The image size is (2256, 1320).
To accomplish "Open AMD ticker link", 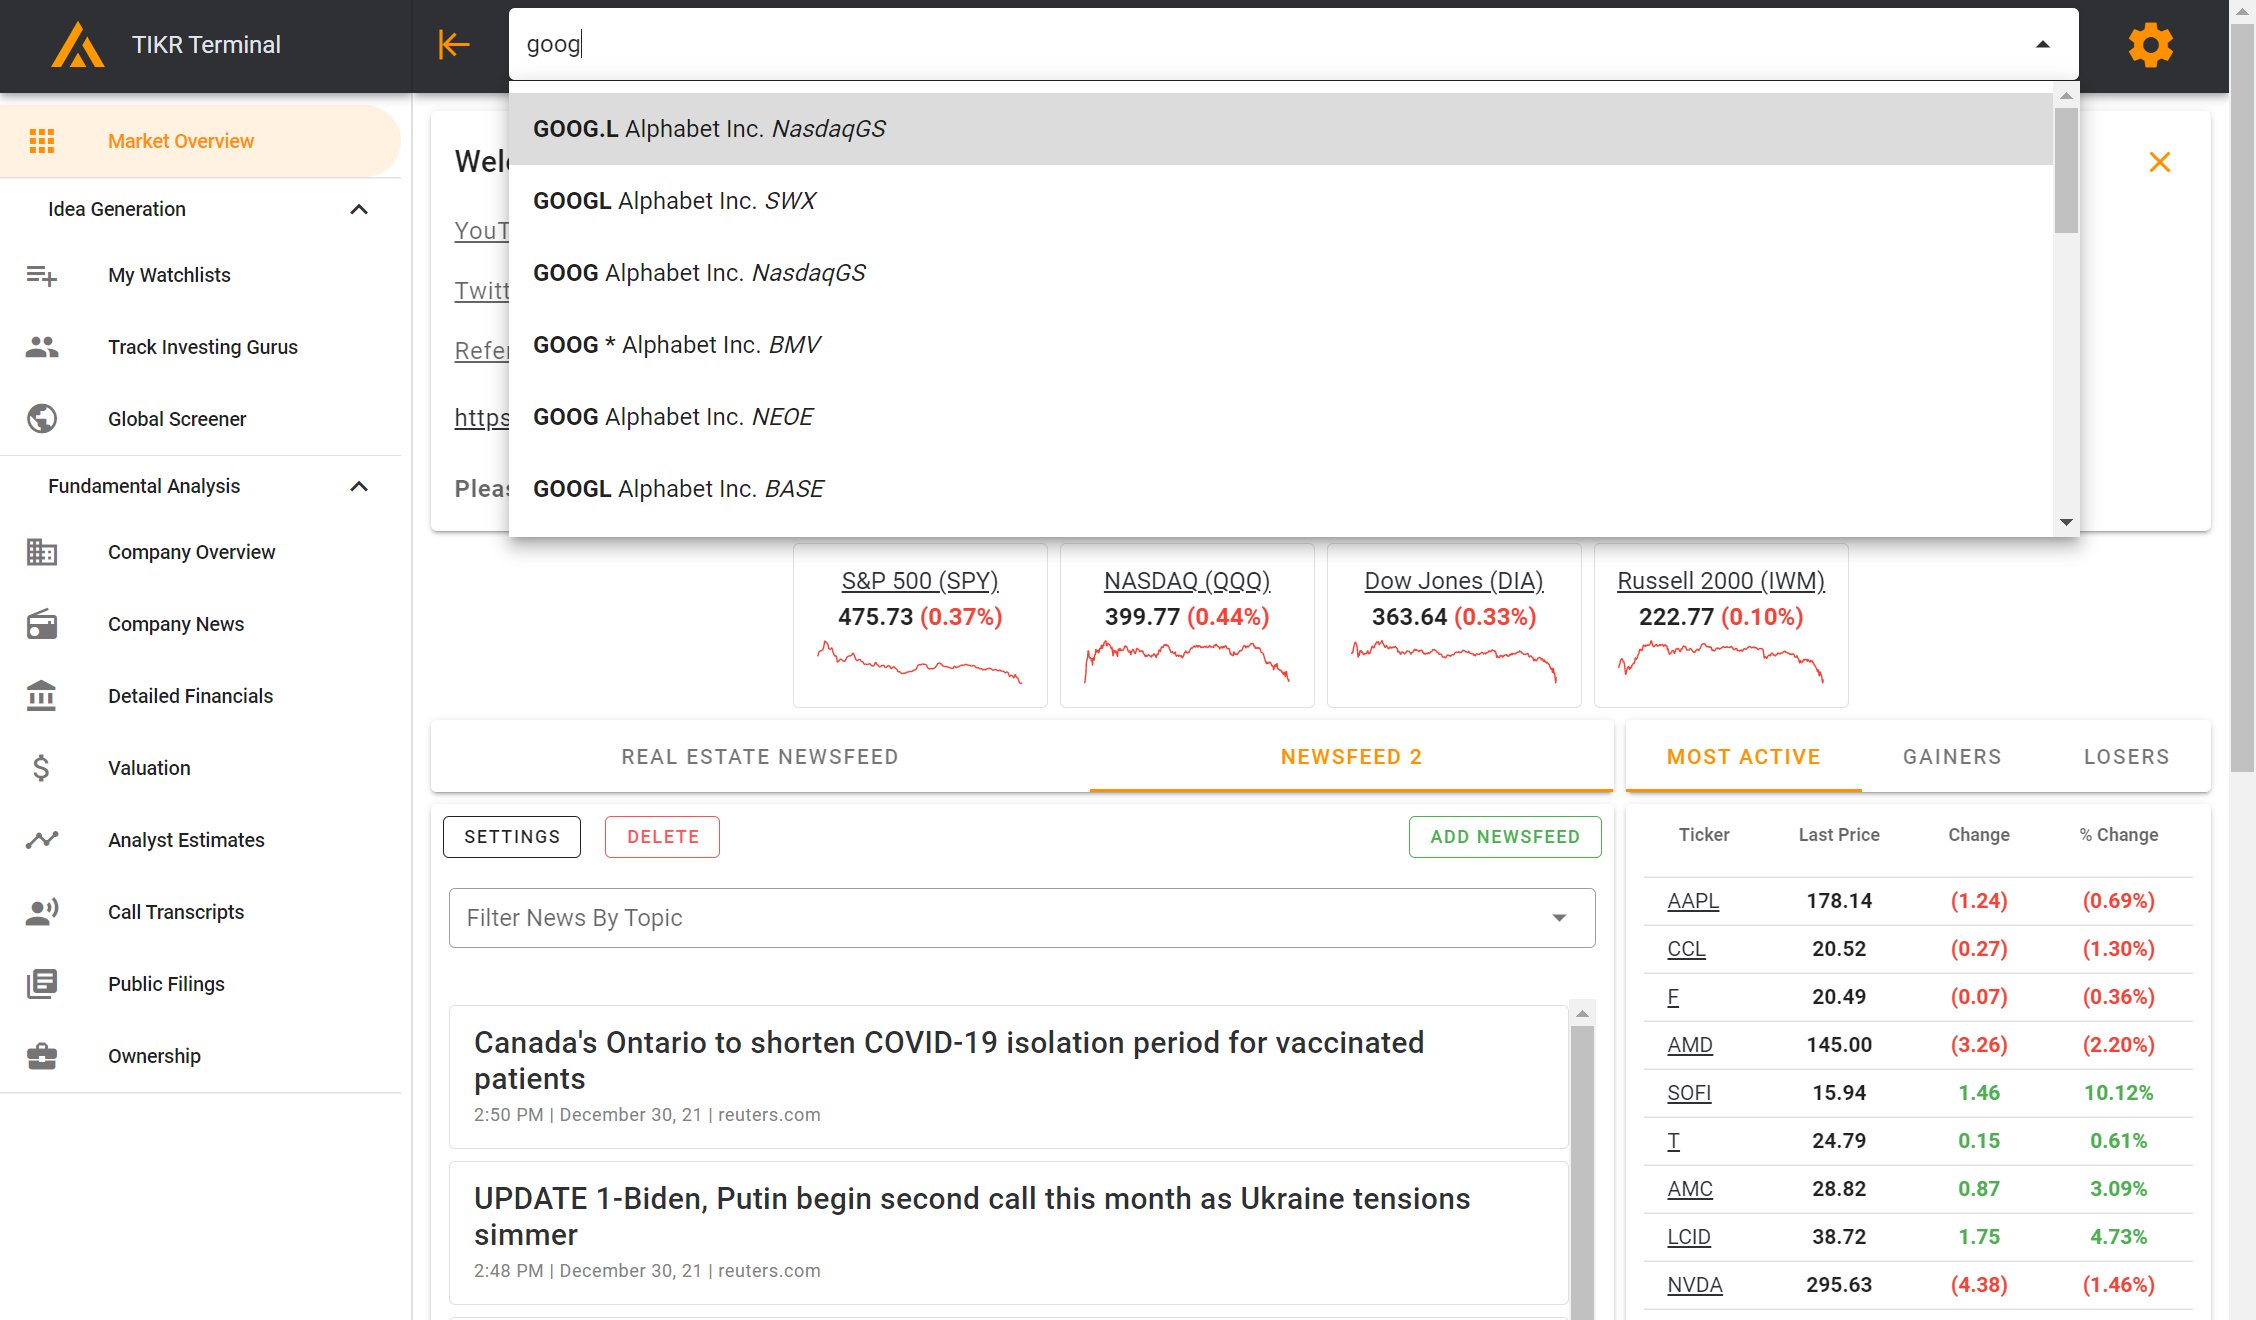I will pos(1690,1045).
